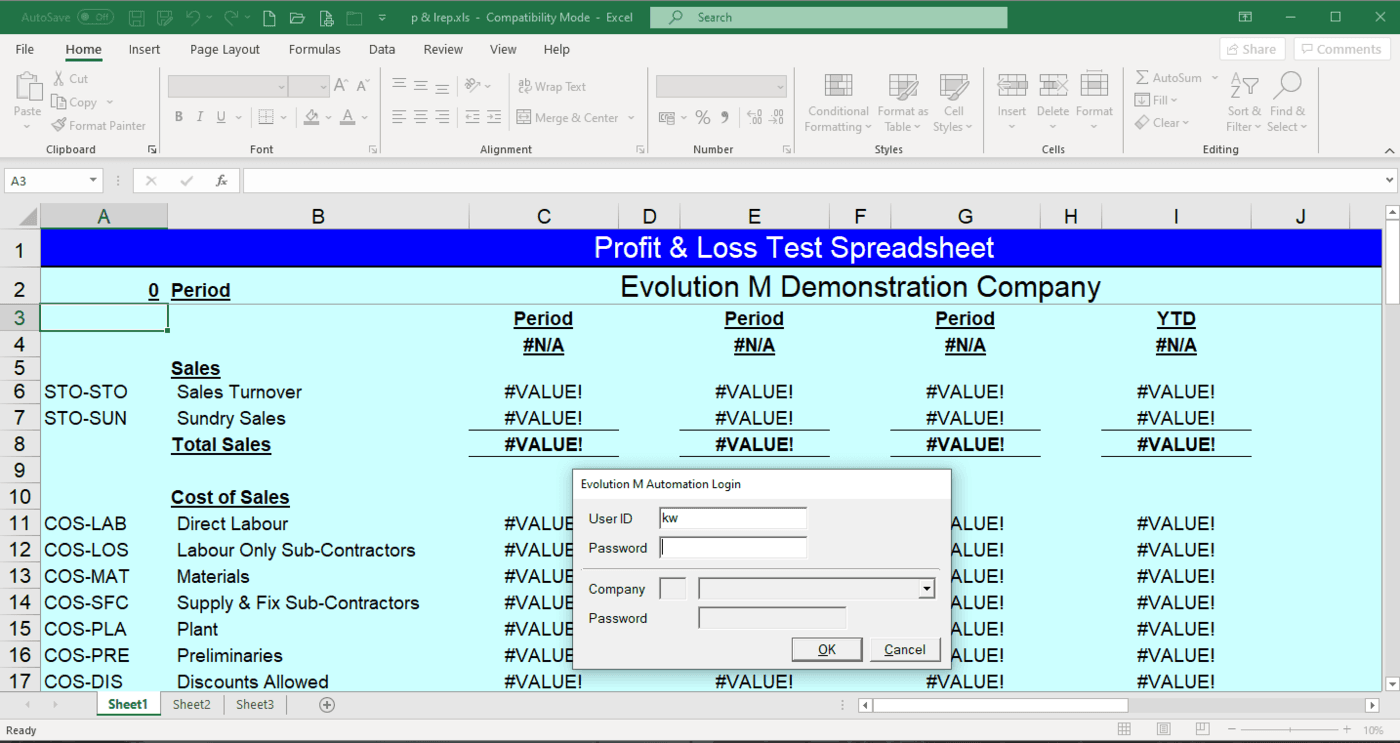Click the Accounting Number Format icon
Screen dimensions: 1400x743
pyautogui.click(x=667, y=117)
